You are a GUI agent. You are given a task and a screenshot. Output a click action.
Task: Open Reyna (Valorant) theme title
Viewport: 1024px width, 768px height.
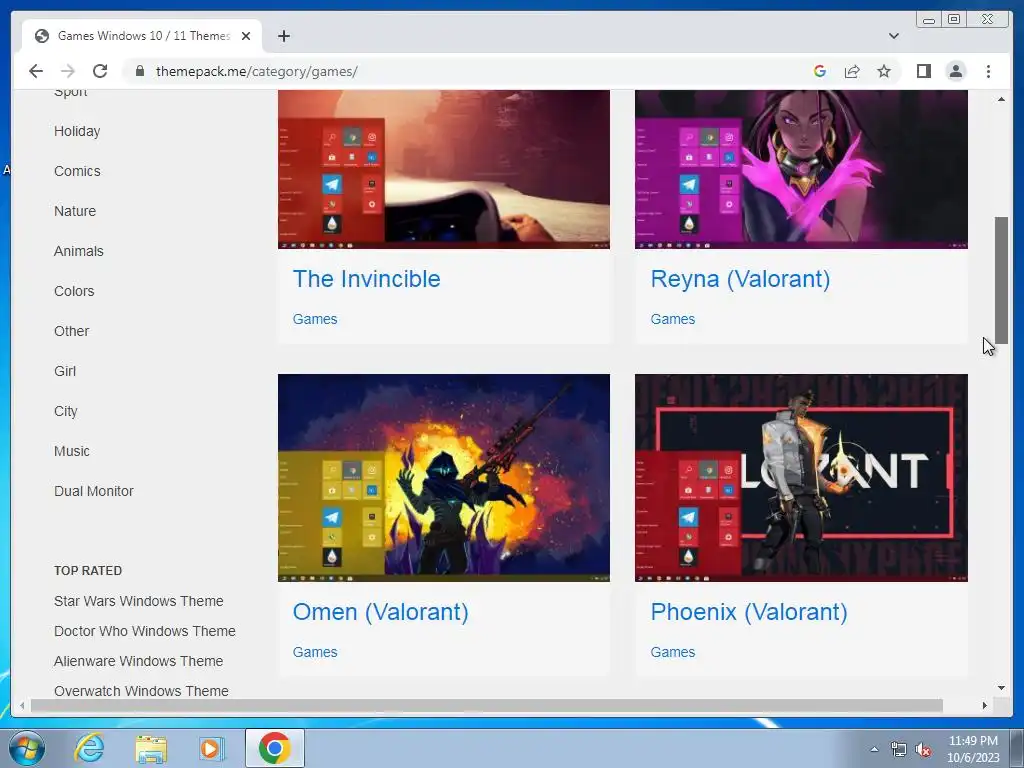(x=740, y=279)
